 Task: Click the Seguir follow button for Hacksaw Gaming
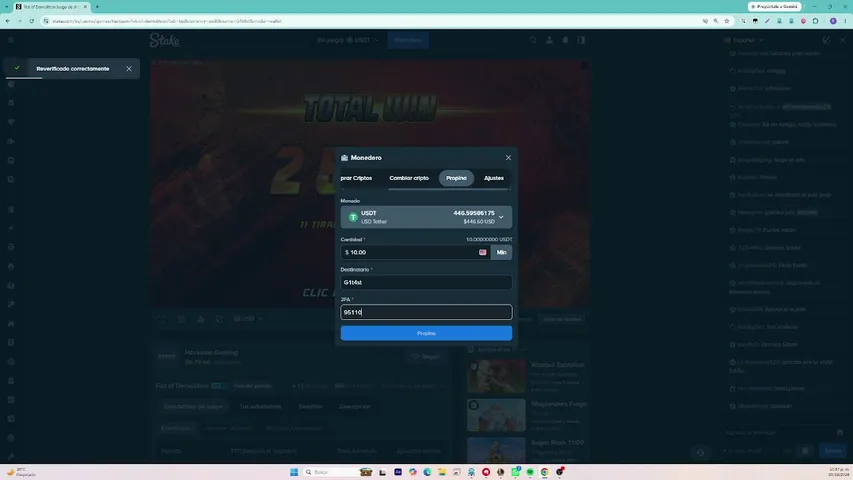(x=425, y=356)
